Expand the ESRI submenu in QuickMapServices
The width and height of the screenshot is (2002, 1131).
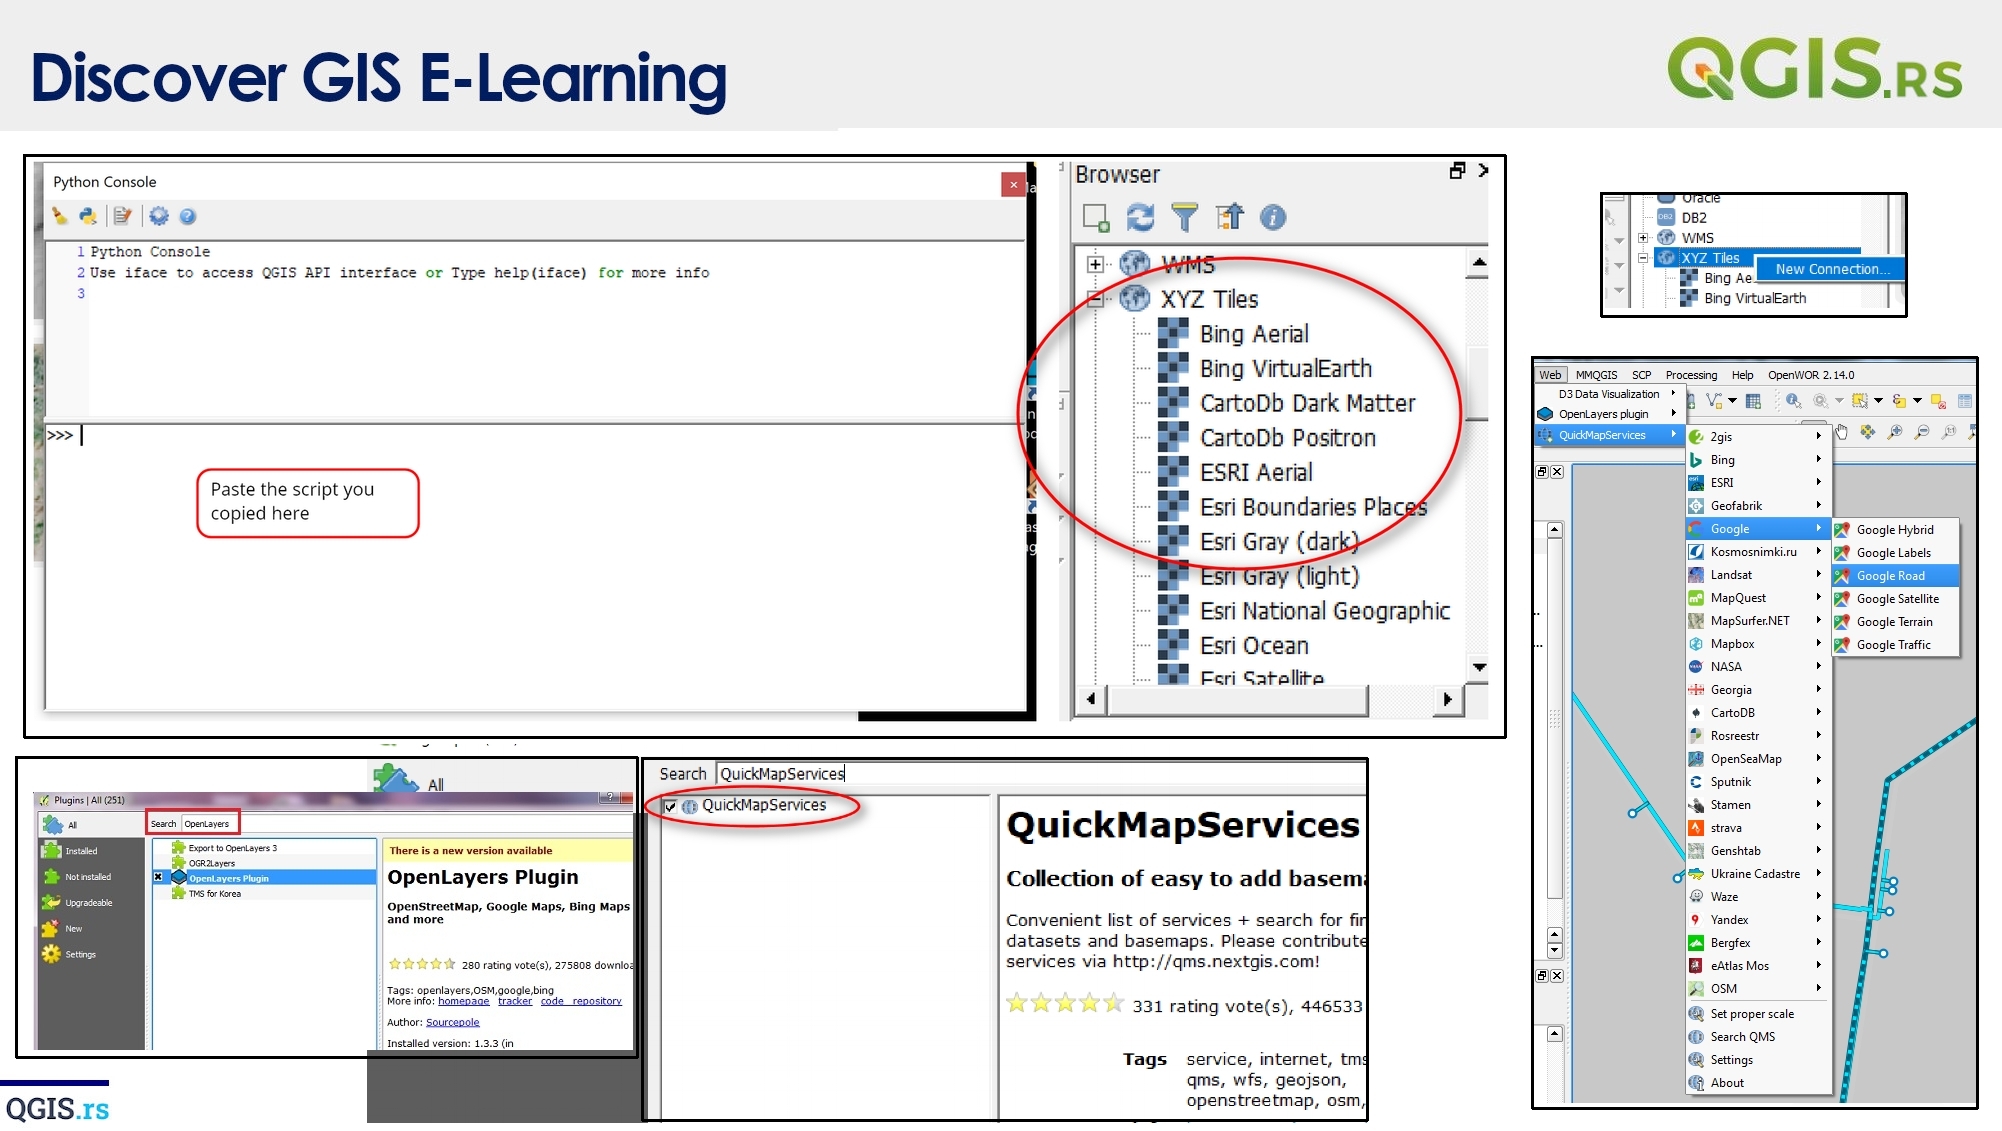1757,482
